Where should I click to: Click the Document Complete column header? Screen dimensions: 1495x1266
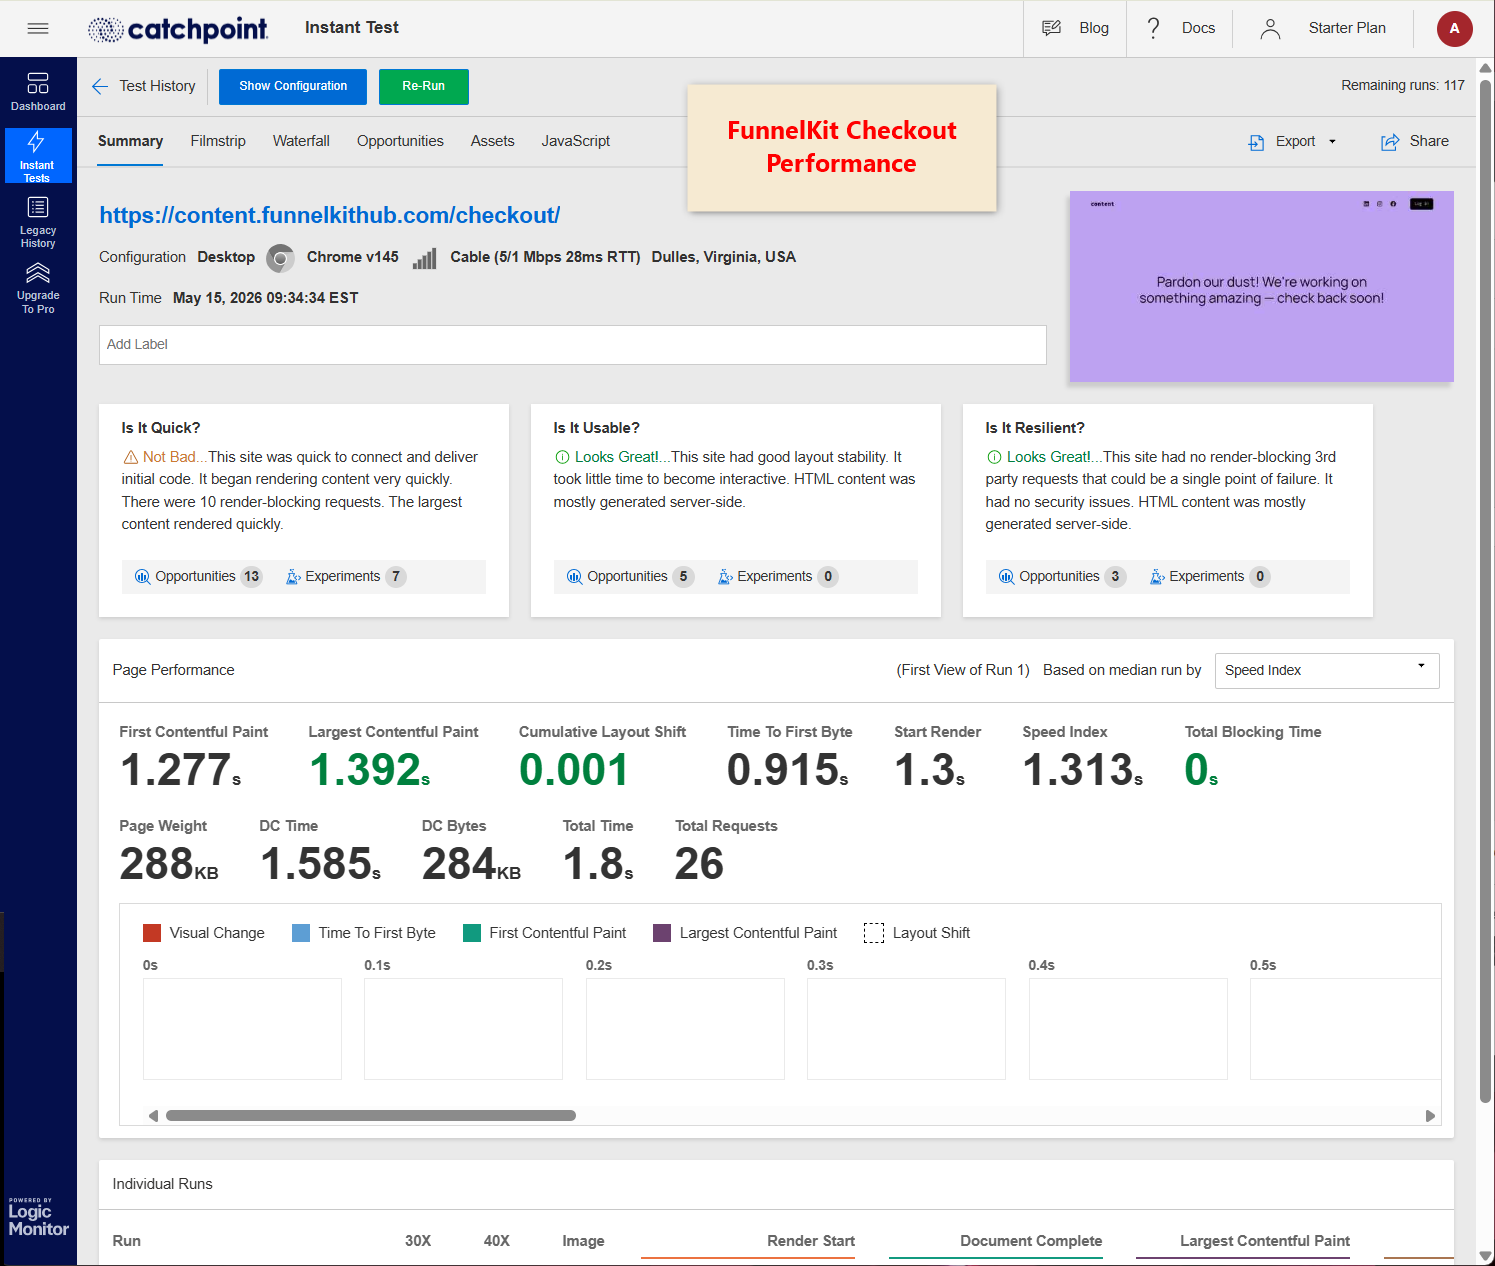pyautogui.click(x=1031, y=1241)
